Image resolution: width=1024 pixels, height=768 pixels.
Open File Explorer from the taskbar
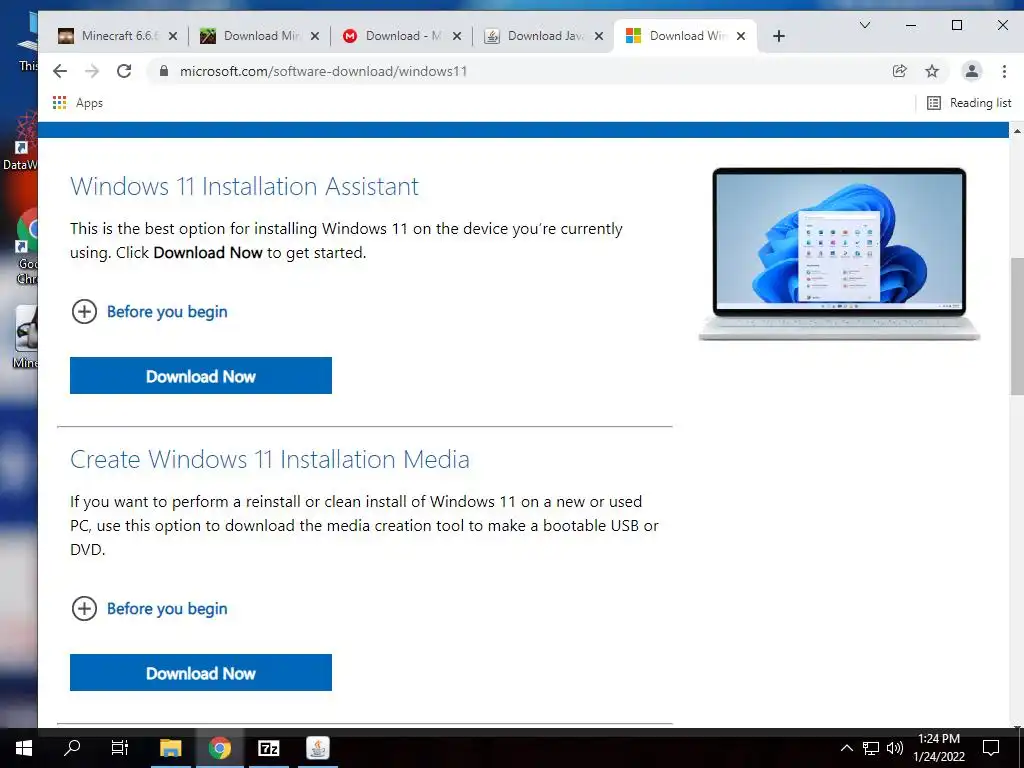(x=170, y=748)
